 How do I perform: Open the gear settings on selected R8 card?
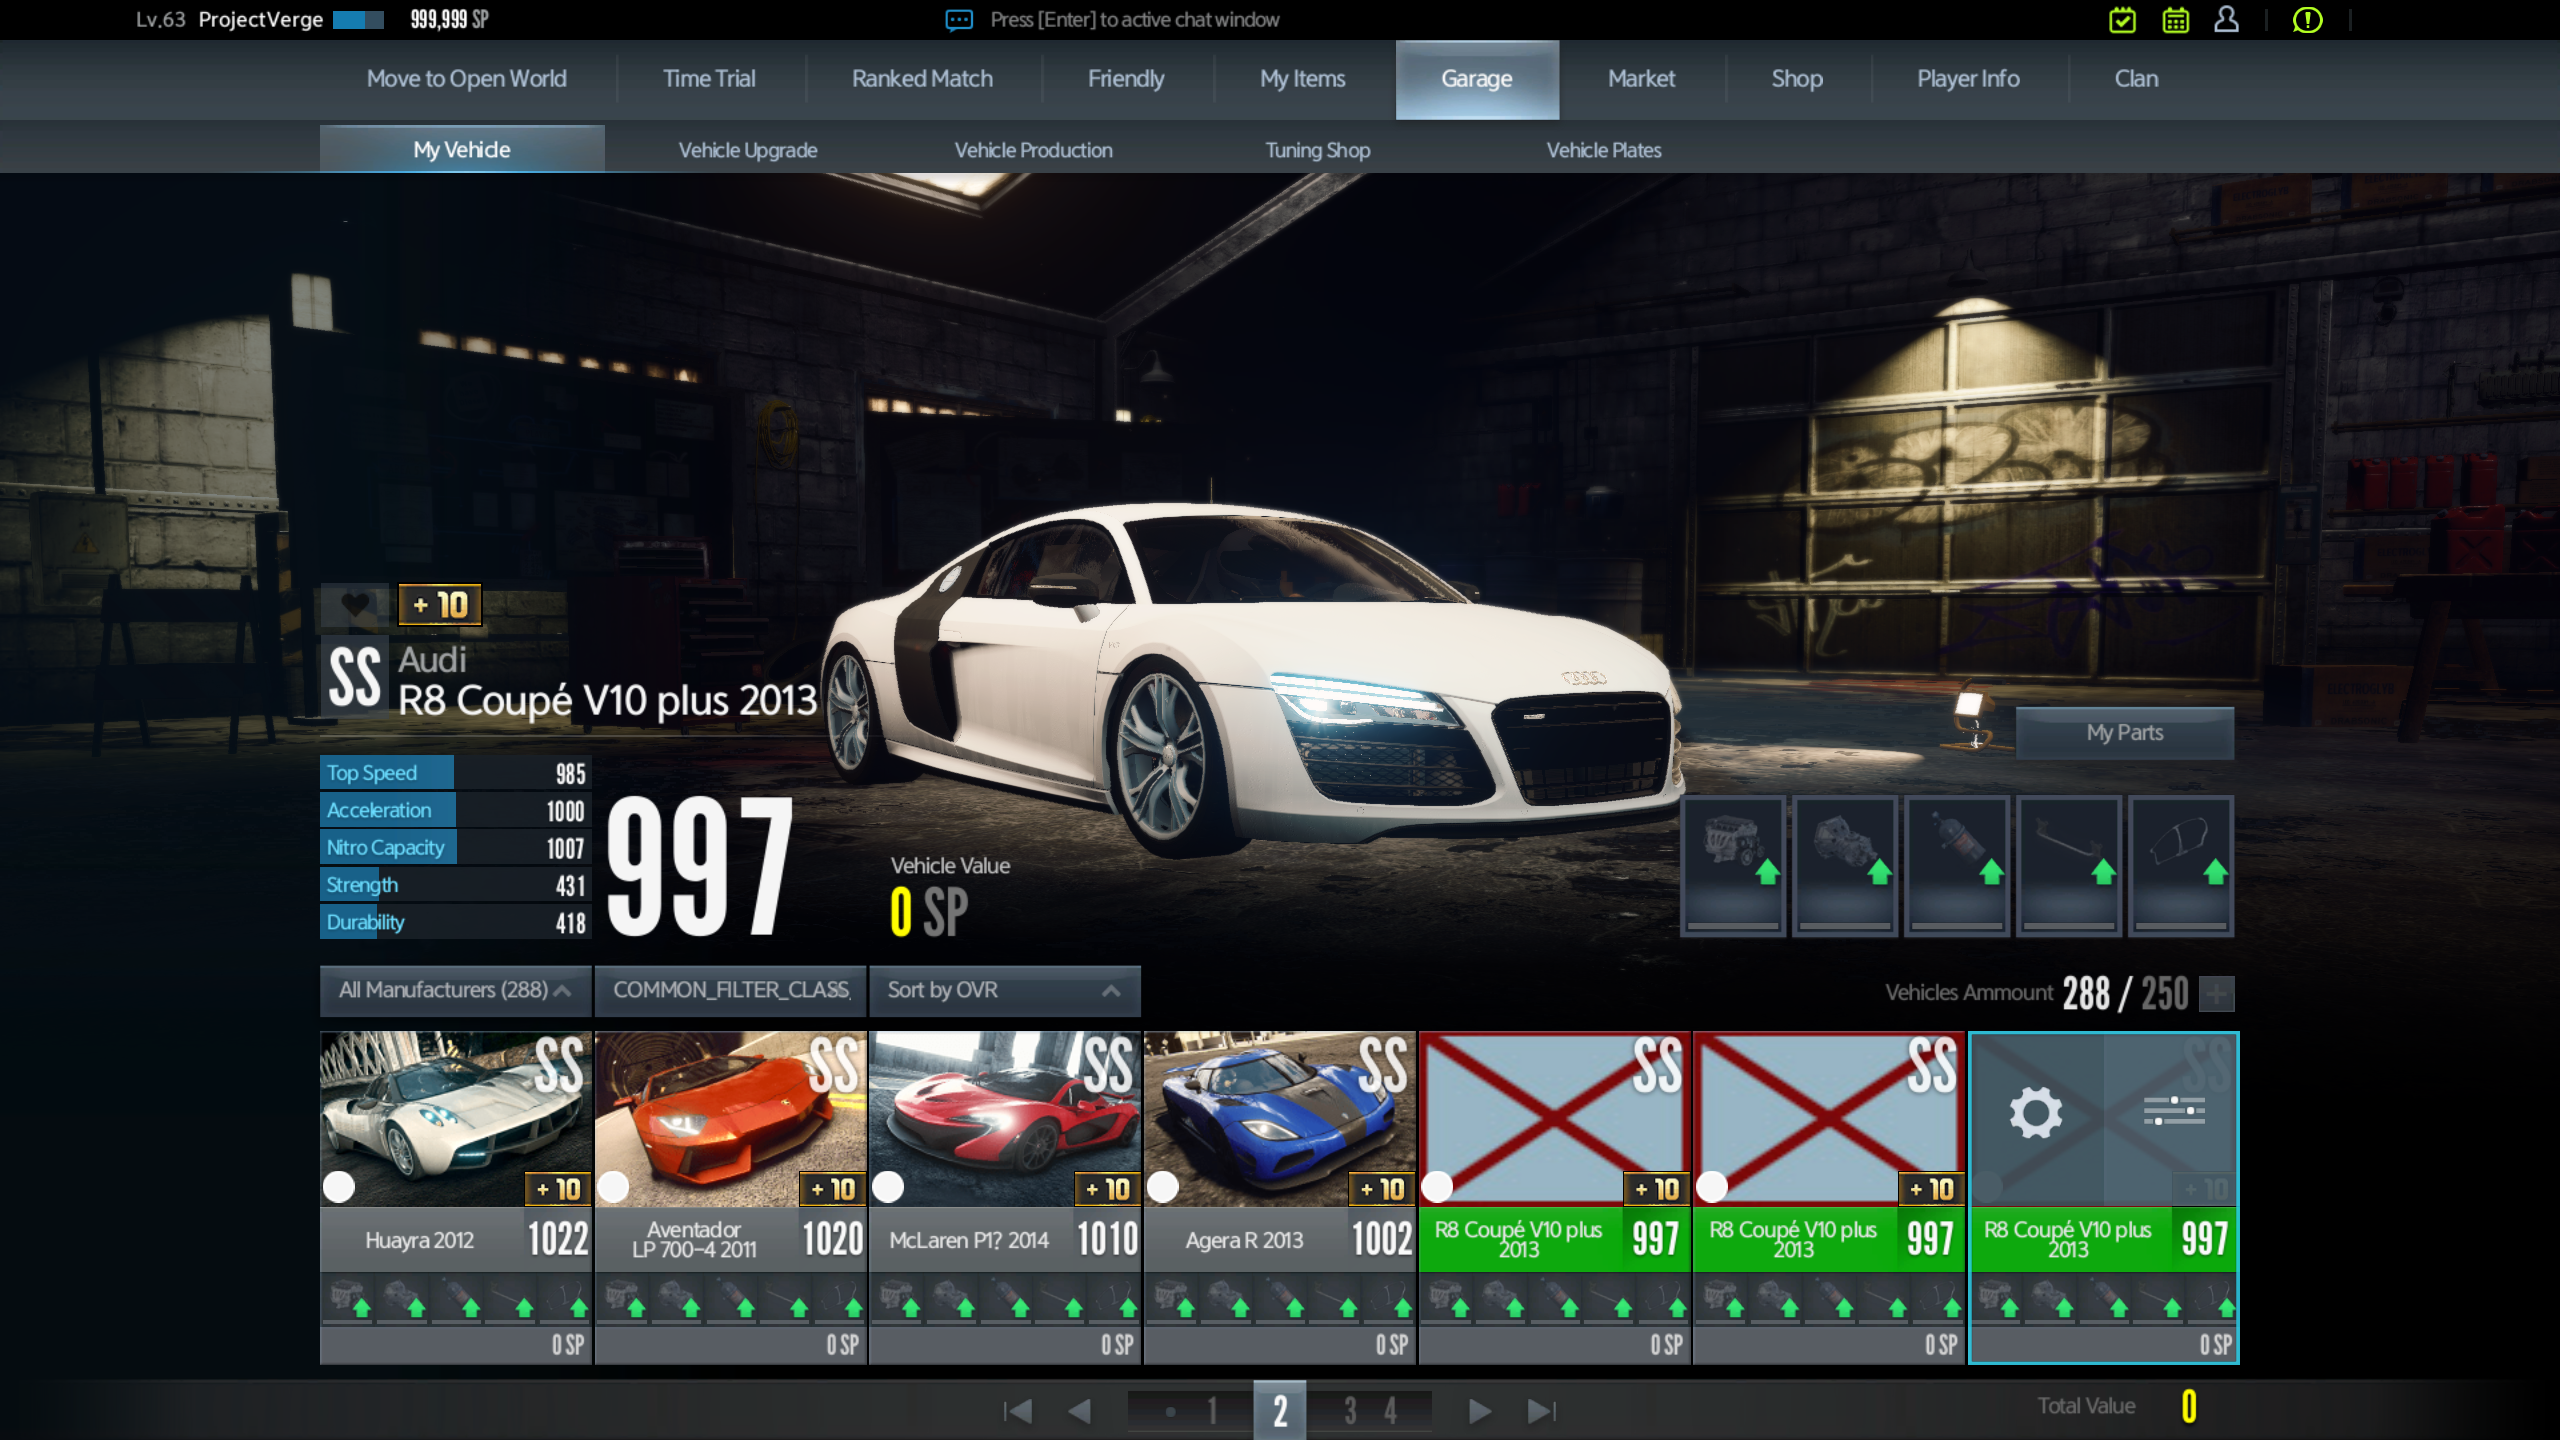[2036, 1112]
